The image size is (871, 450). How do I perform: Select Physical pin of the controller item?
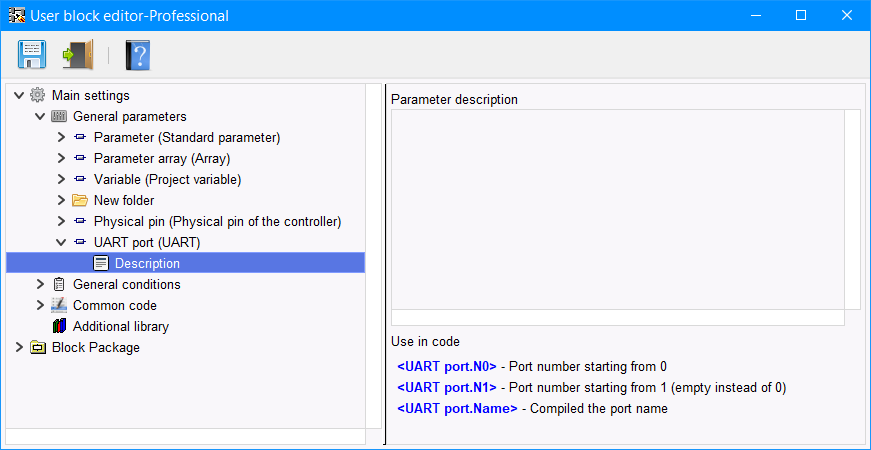[x=217, y=222]
